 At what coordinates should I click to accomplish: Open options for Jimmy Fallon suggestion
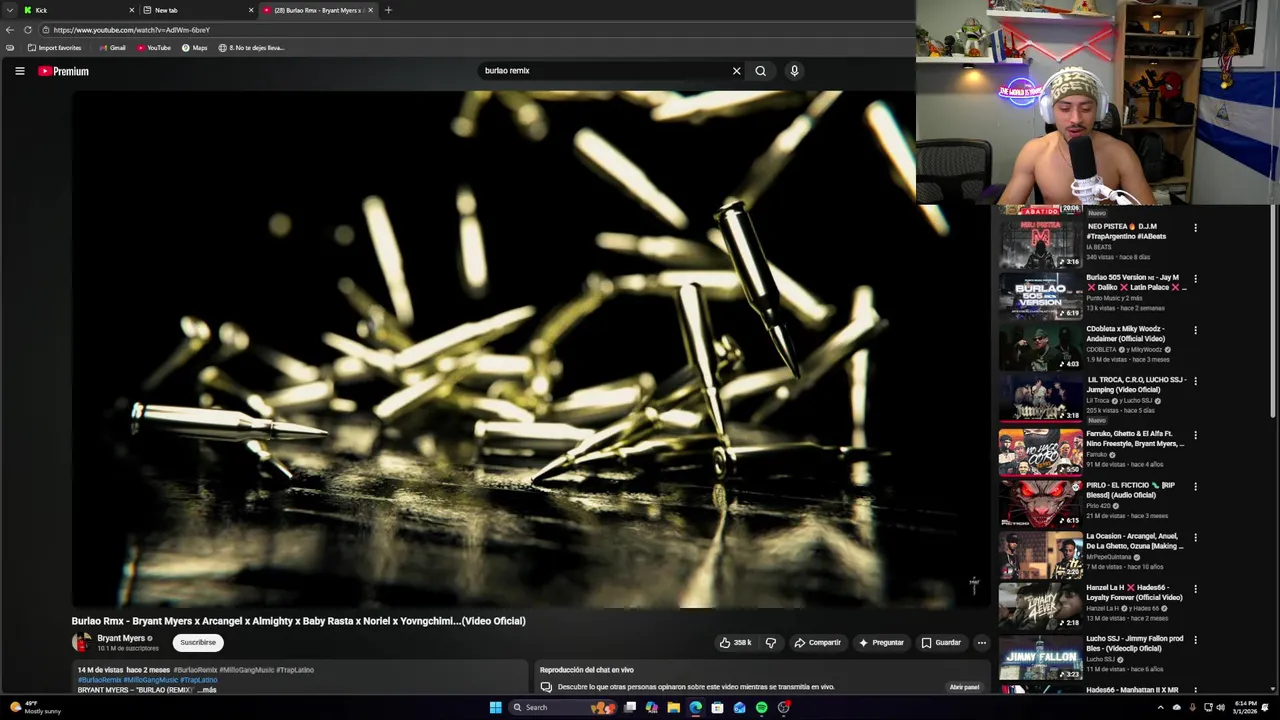pos(1195,640)
